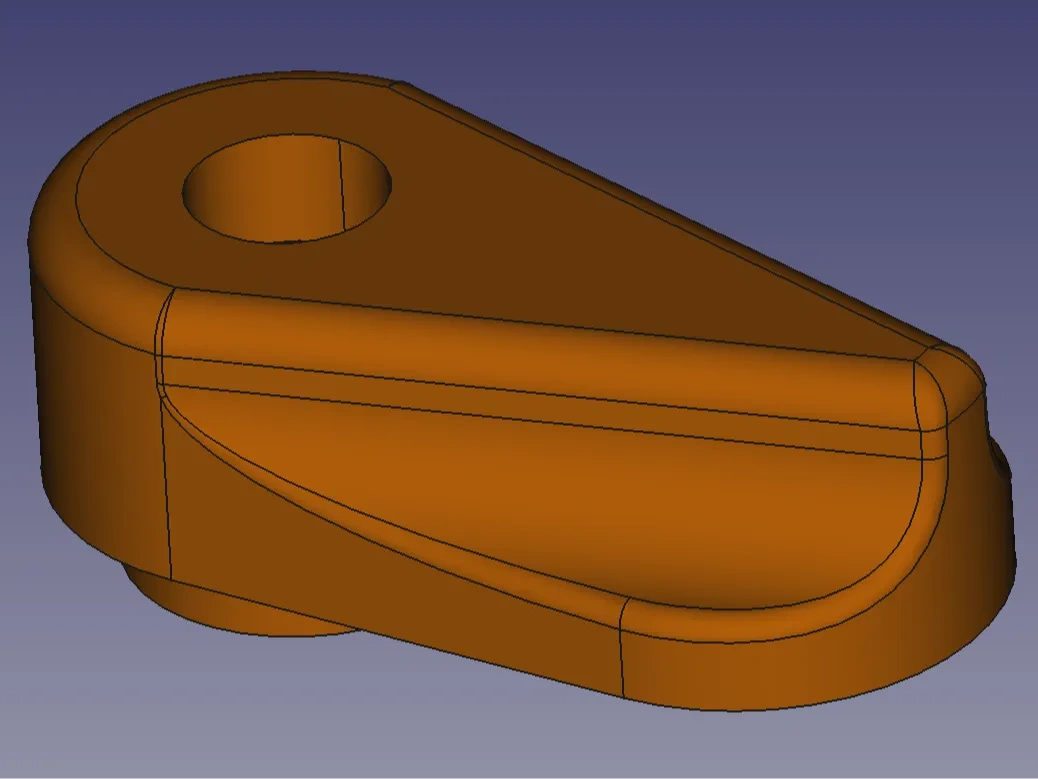Click the curved fillet at the scoop's right end

928,500
